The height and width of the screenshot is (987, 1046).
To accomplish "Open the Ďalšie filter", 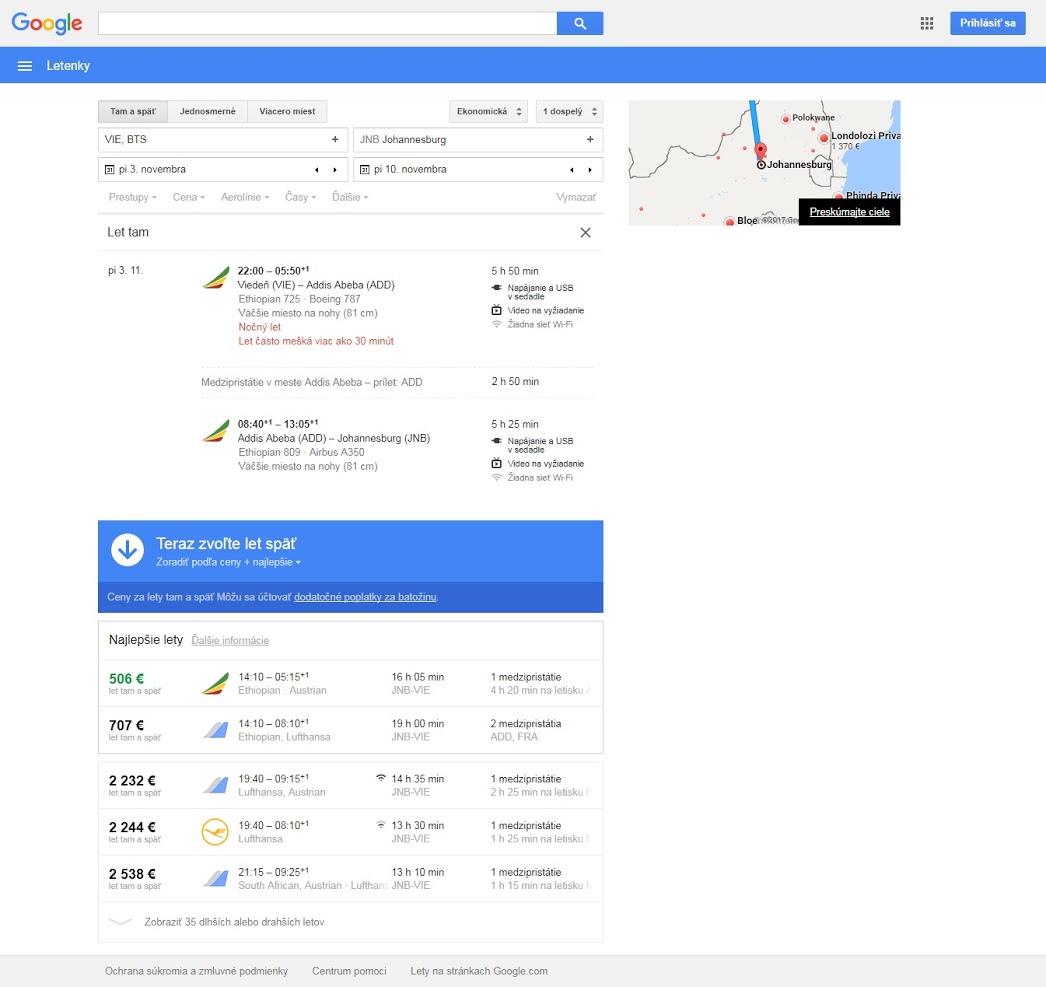I will [x=350, y=197].
